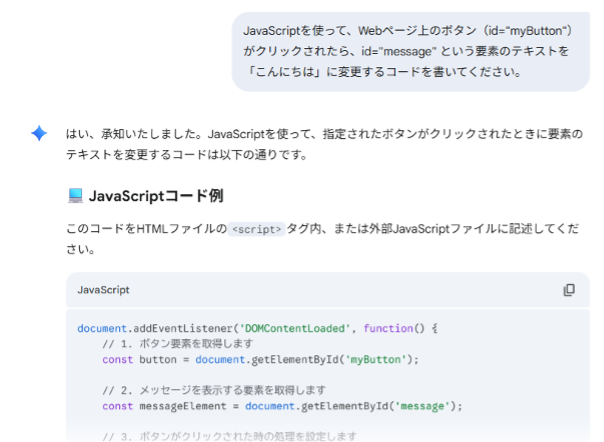Screen dimensions: 604x442
Task: Click the JavaScript code block language label
Action: tap(103, 290)
